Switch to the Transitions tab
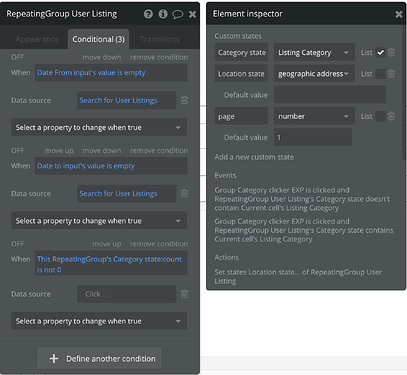407x375 pixels. pos(160,39)
